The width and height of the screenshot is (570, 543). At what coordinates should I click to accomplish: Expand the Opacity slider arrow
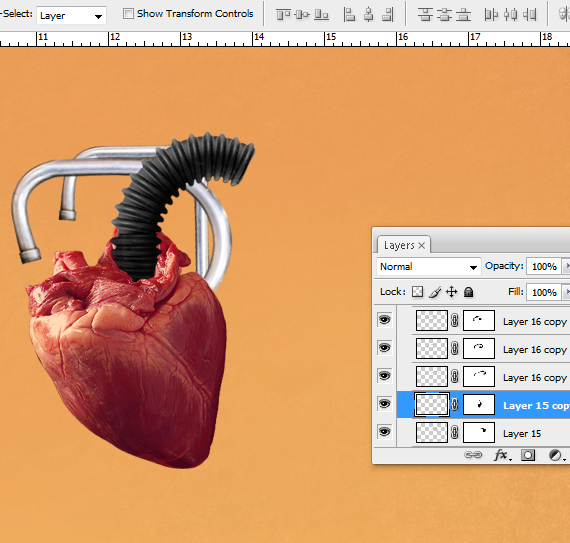pos(567,266)
